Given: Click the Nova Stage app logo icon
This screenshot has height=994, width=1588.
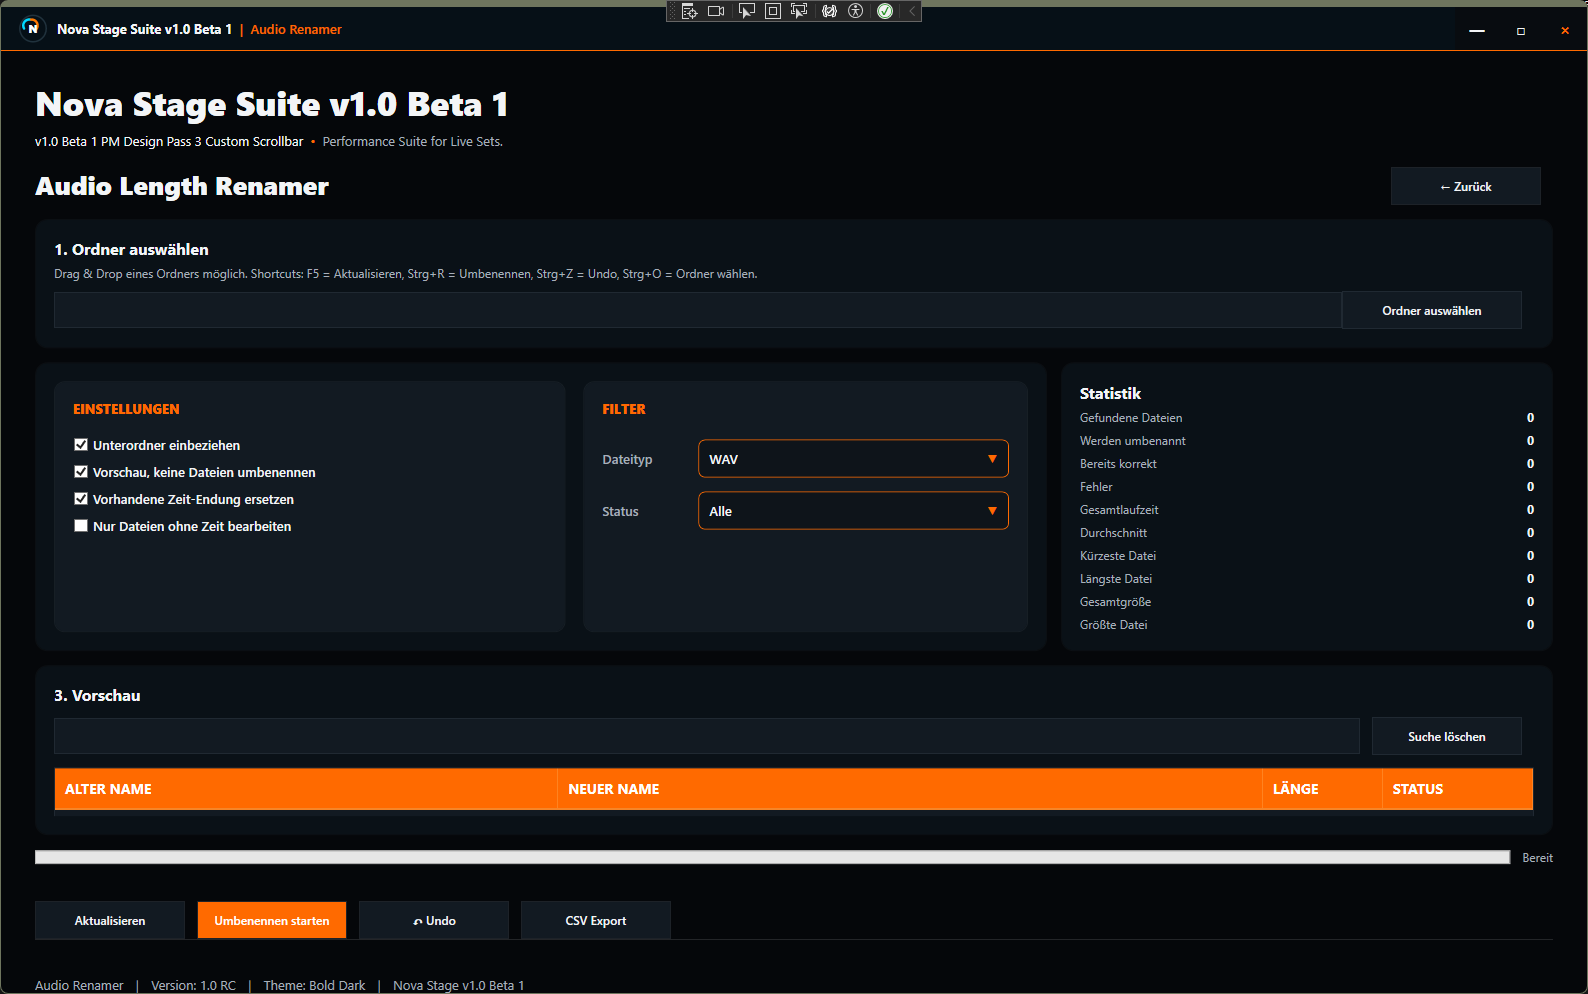Looking at the screenshot, I should point(32,28).
